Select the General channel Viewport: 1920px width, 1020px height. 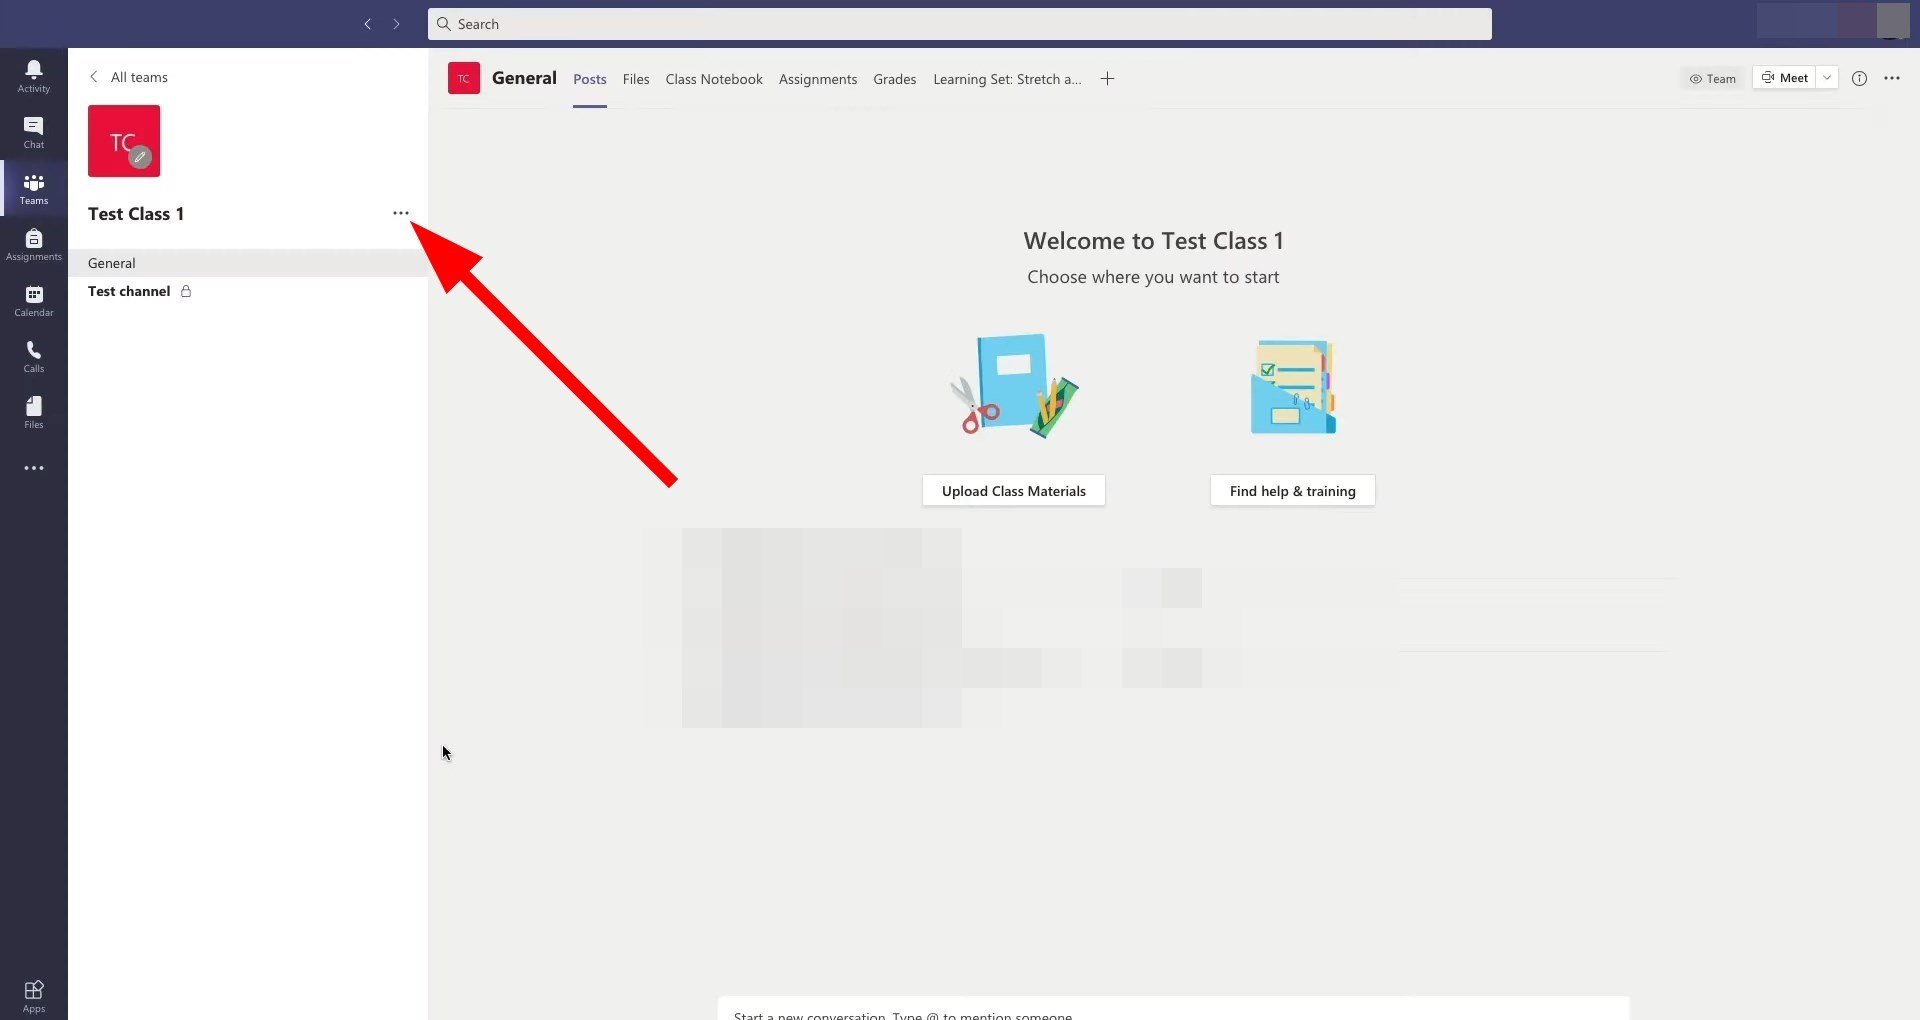tap(248, 263)
